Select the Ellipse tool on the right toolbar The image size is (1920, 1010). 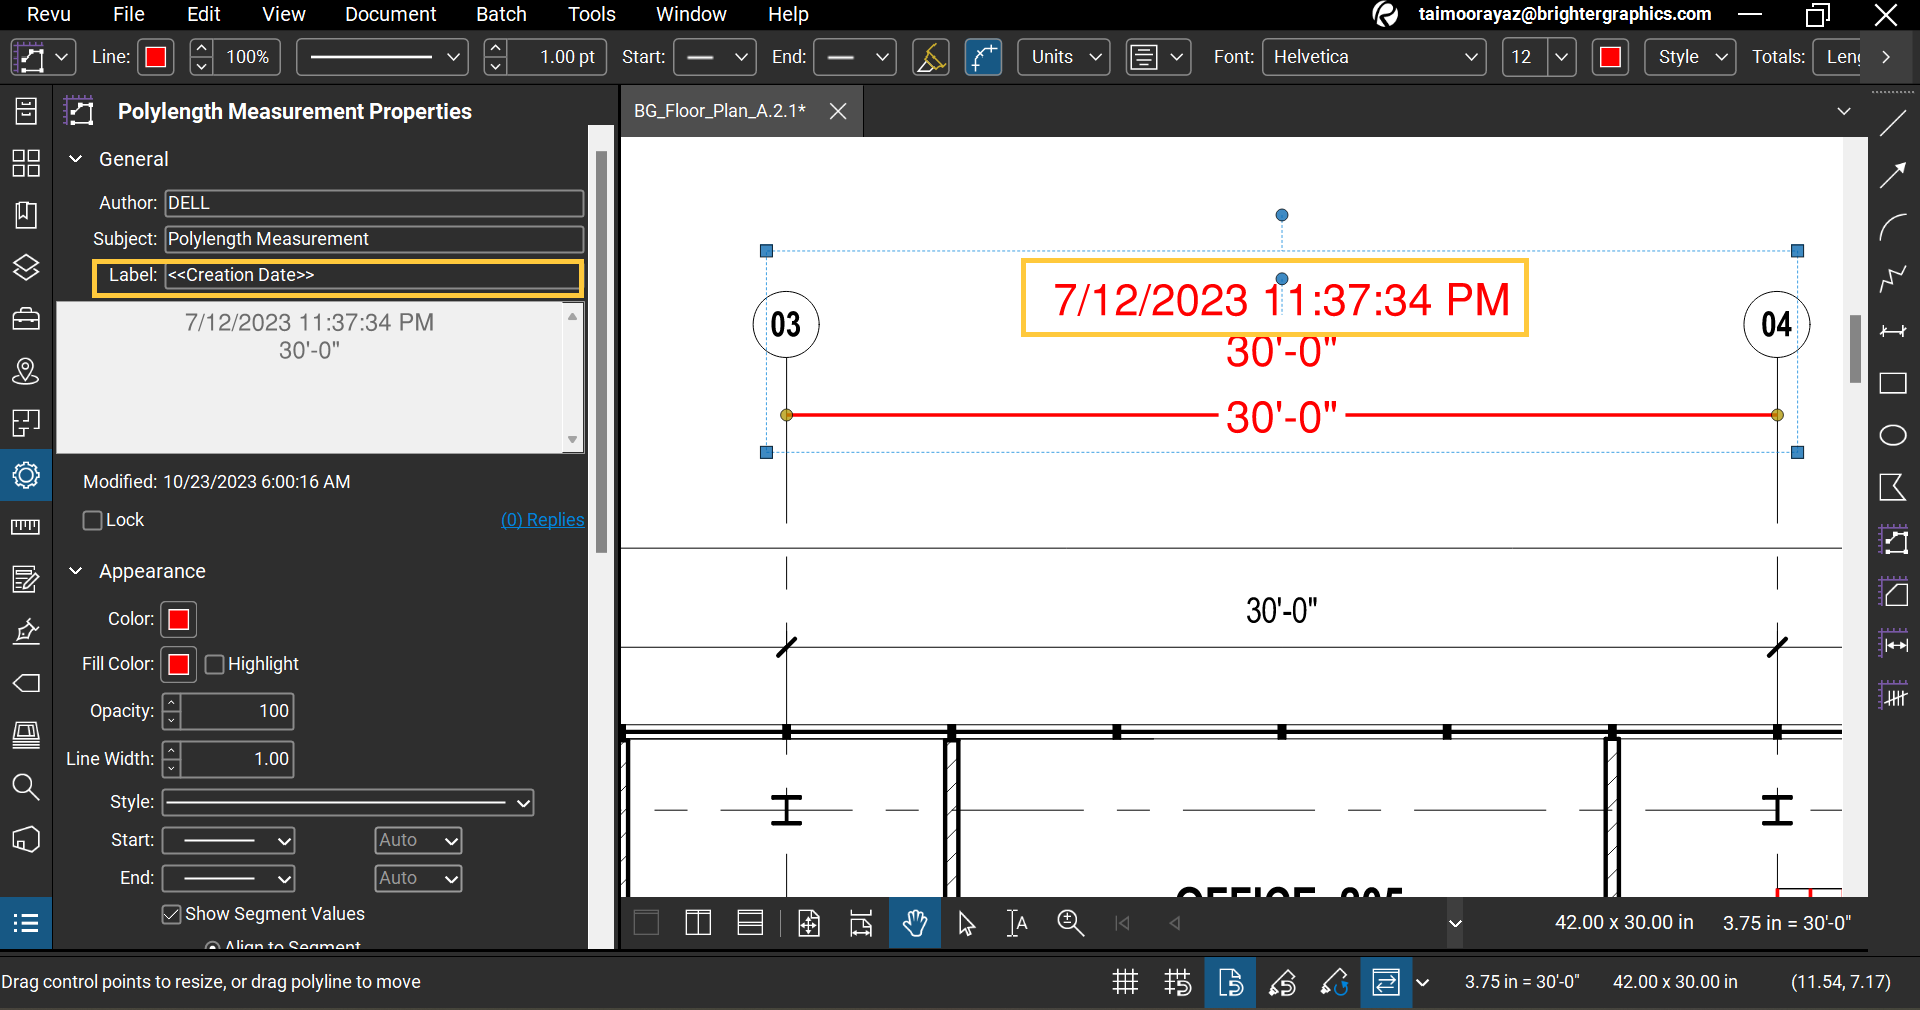point(1893,436)
